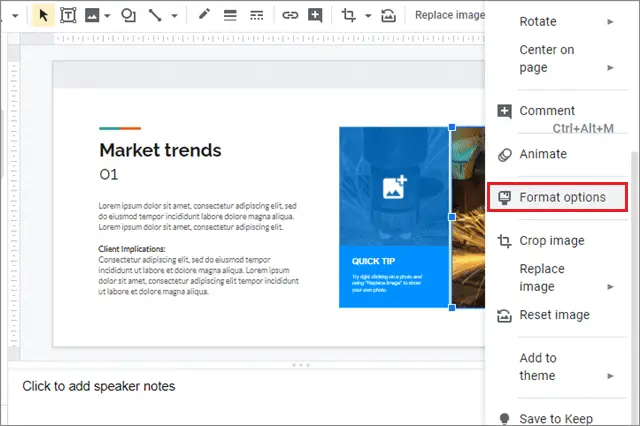Click the Insert link icon
The image size is (640, 426).
click(x=290, y=16)
